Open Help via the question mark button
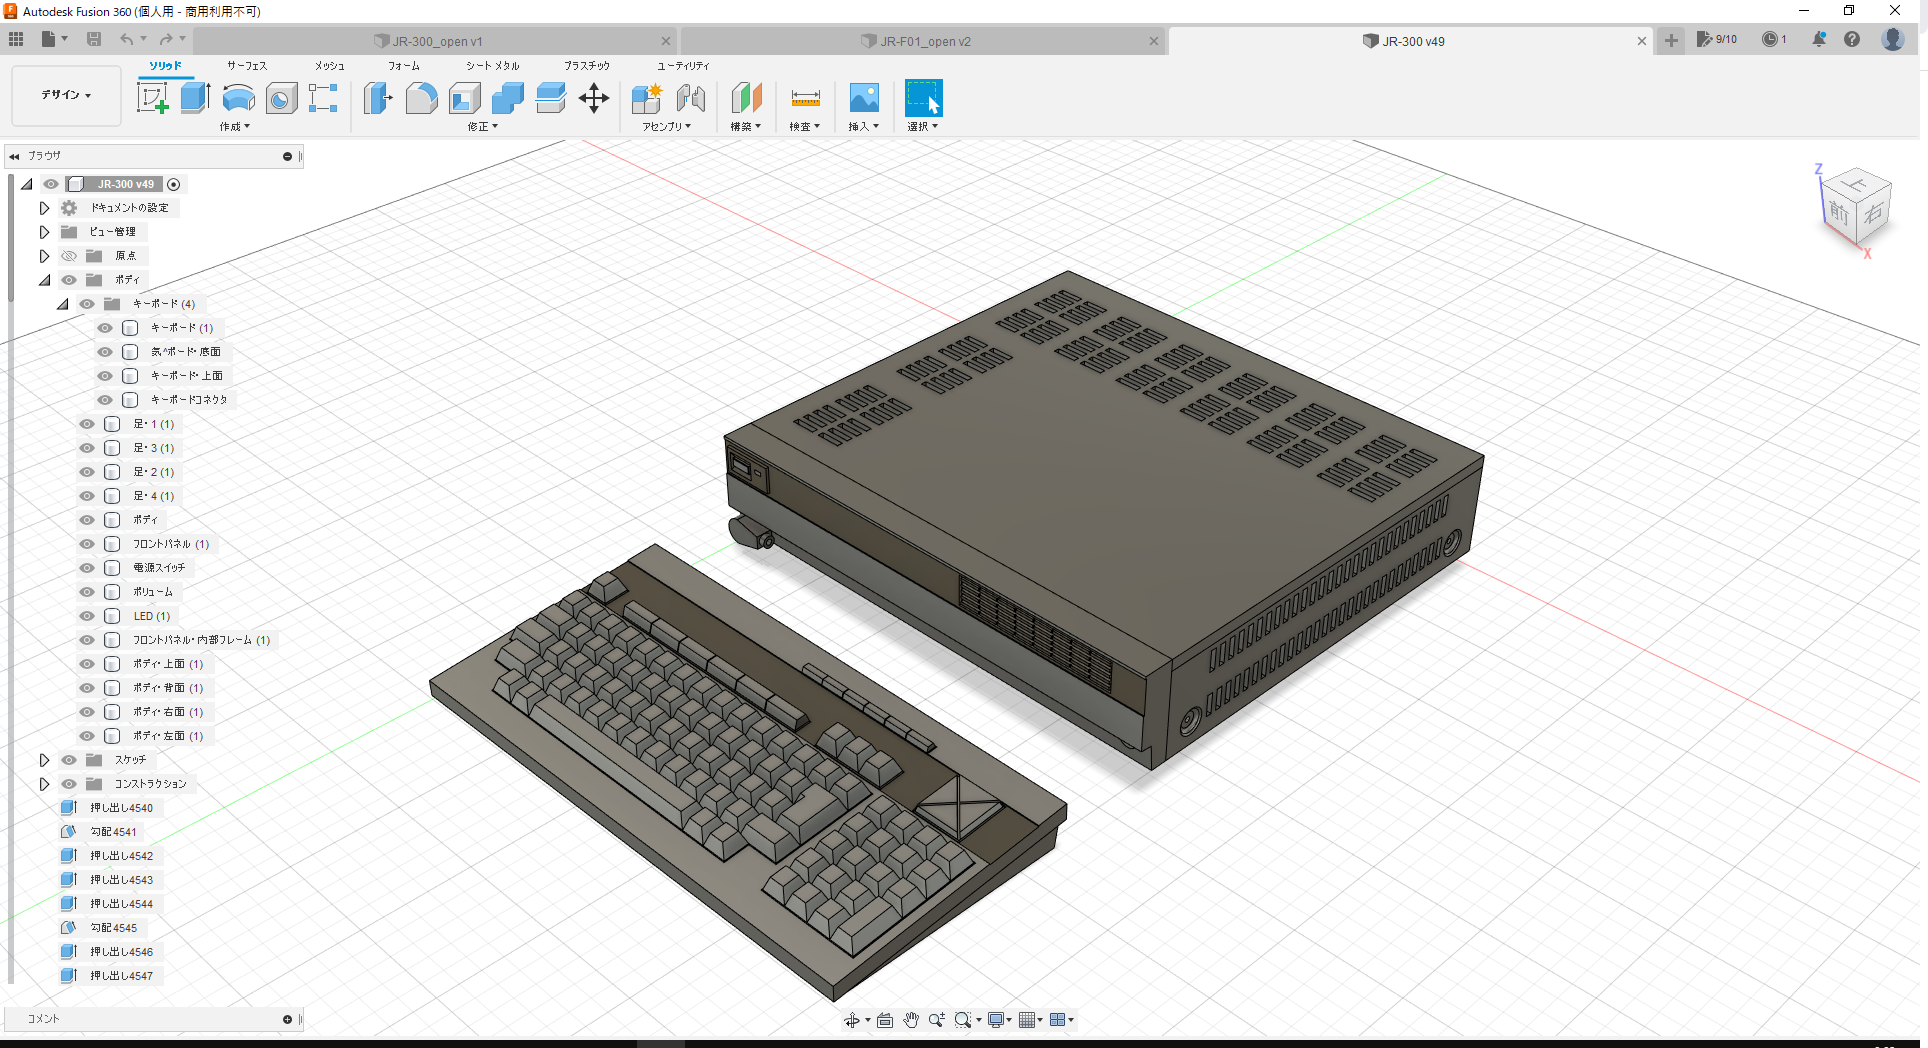This screenshot has width=1928, height=1048. point(1852,39)
